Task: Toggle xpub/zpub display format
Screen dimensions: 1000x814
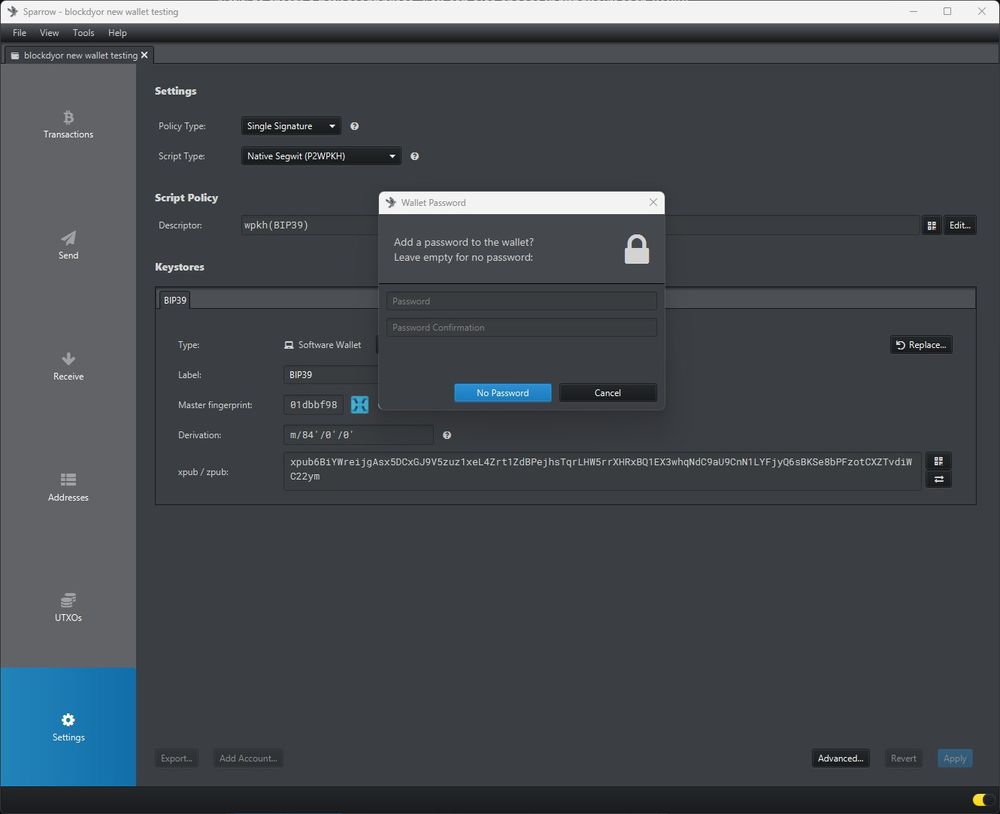Action: point(938,480)
